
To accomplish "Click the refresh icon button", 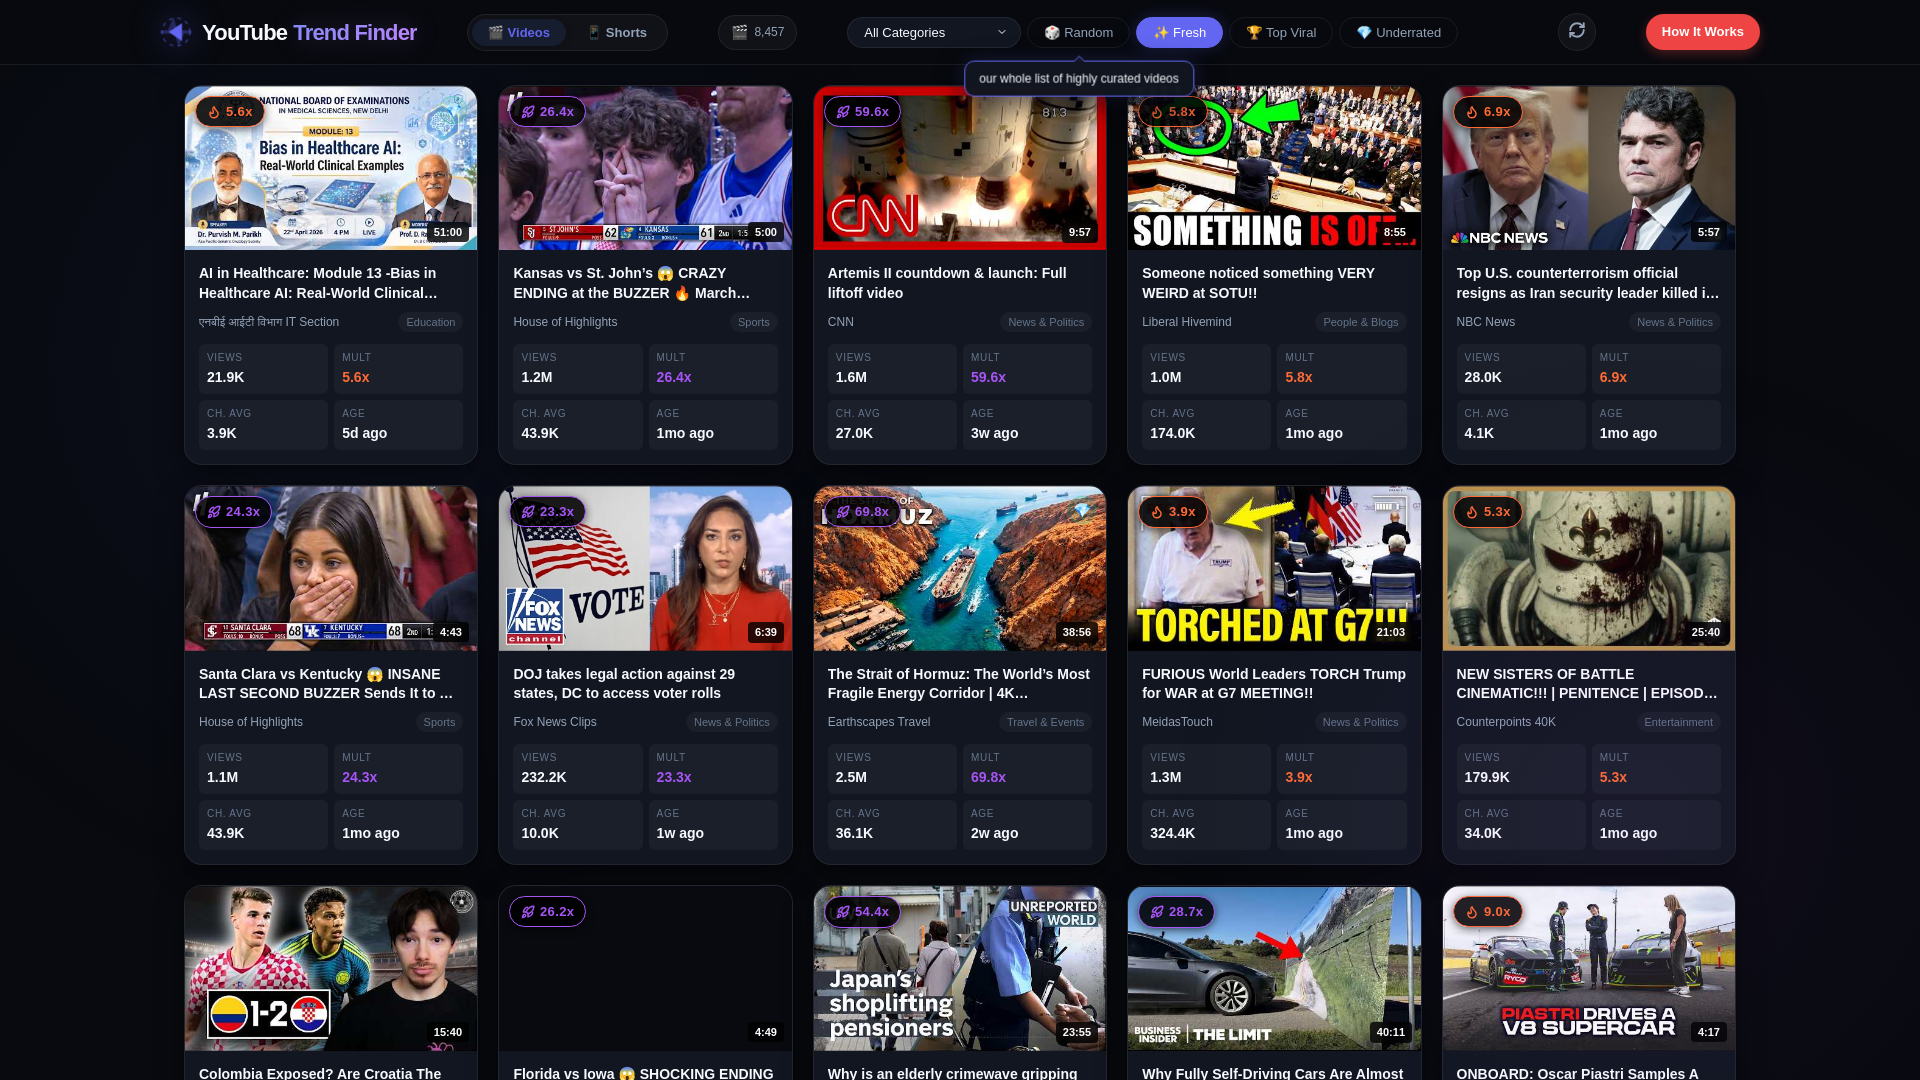I will coord(1577,32).
